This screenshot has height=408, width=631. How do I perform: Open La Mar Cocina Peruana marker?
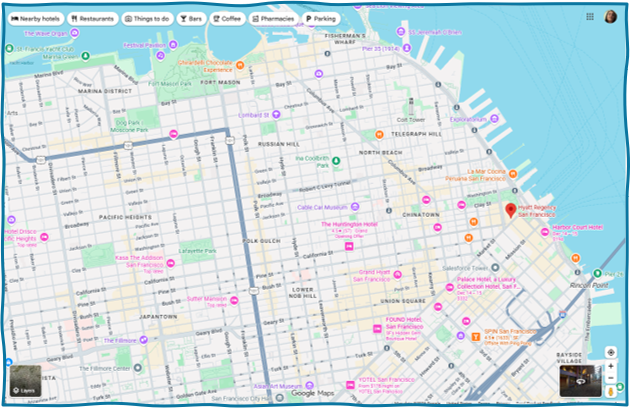point(513,174)
